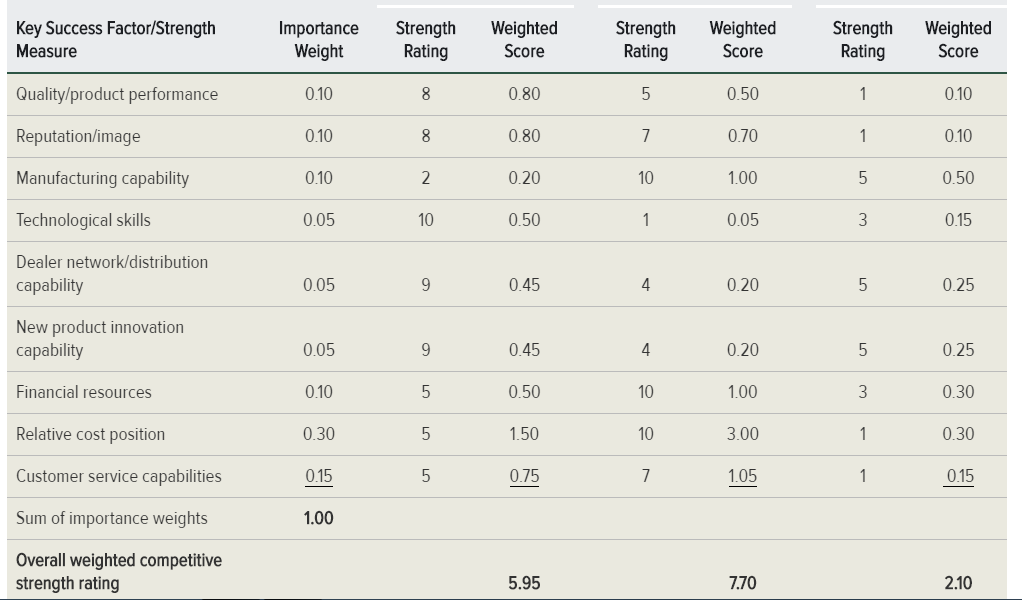Click 'Dealer network/distribution capability' label
Image resolution: width=1022 pixels, height=600 pixels.
112,274
